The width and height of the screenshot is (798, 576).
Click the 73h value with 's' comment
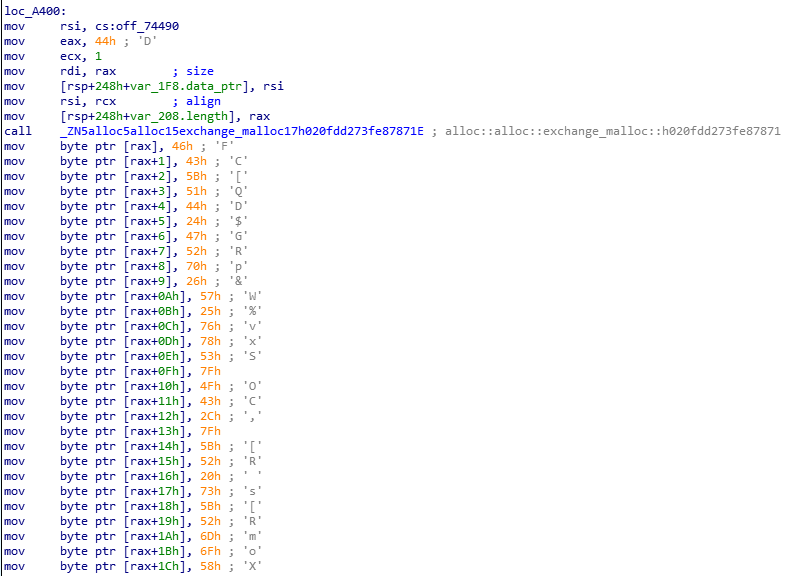pos(210,492)
